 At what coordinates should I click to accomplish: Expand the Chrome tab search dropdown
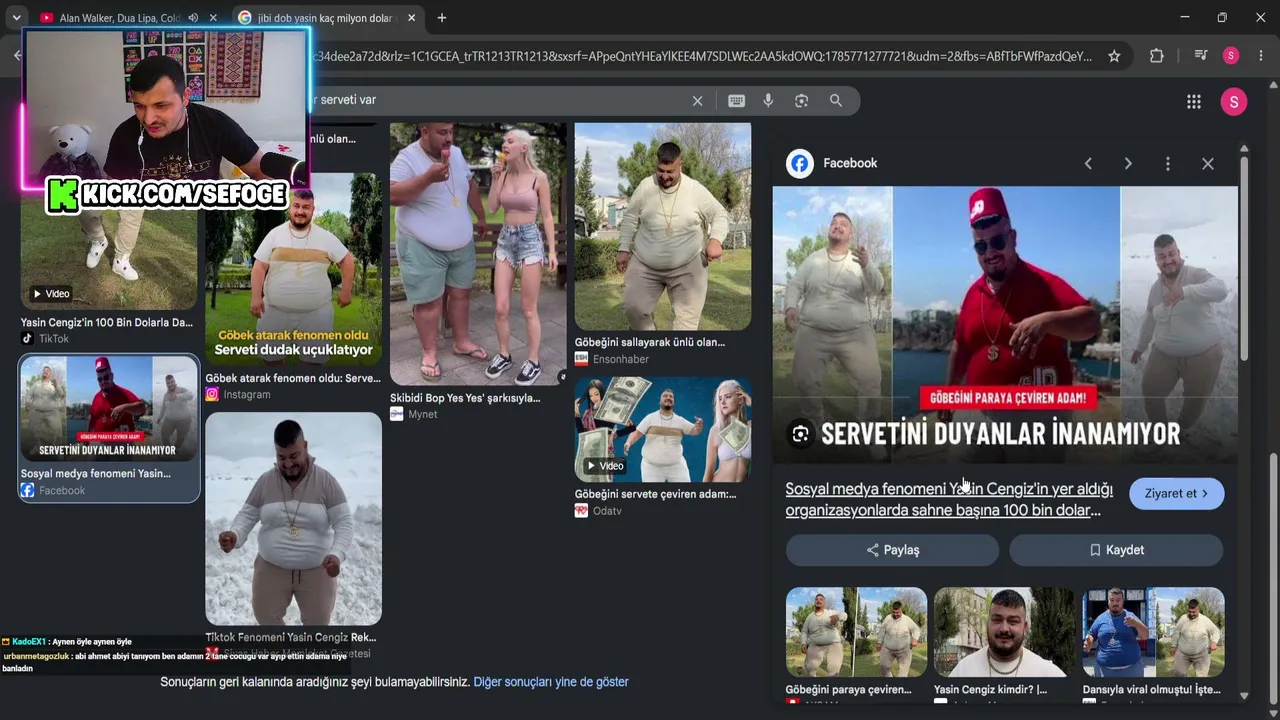16,18
